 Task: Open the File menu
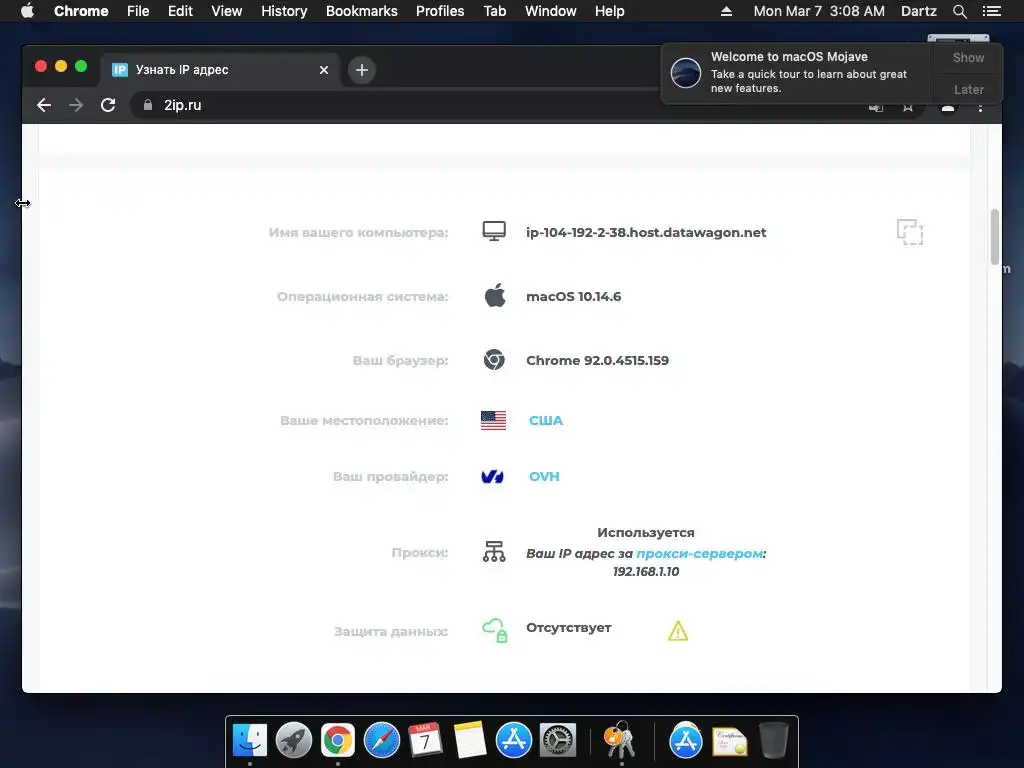(x=138, y=11)
